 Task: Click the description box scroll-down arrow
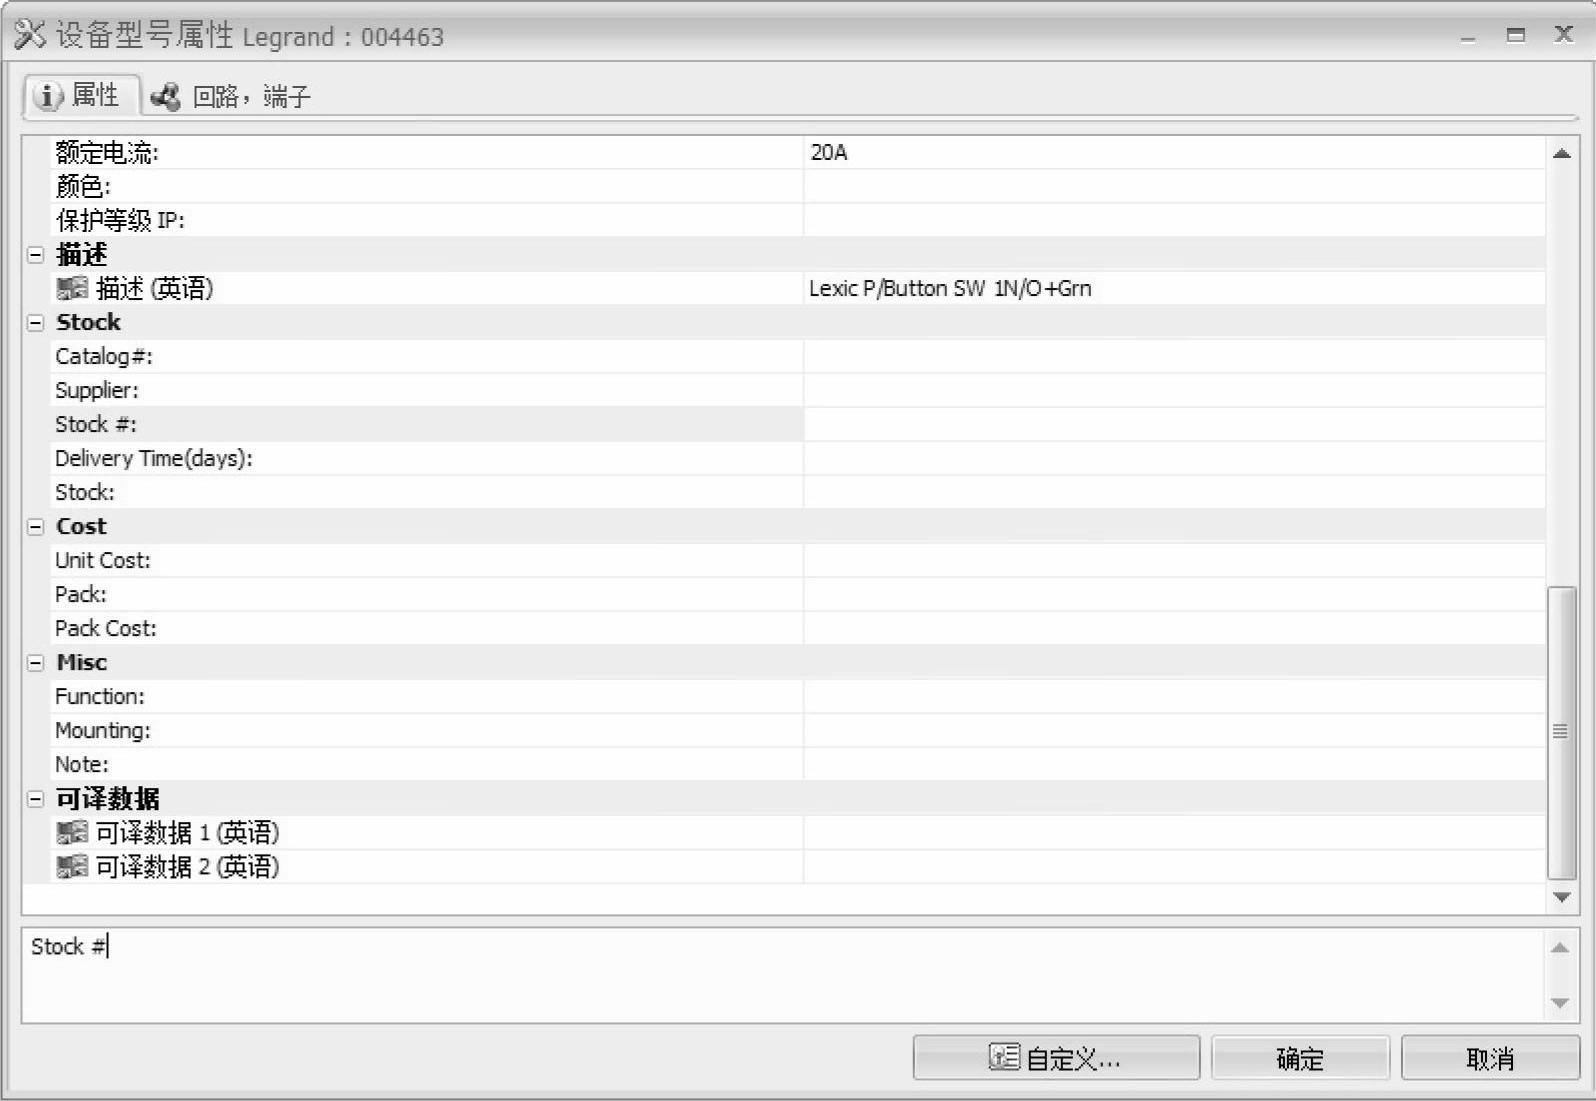coord(1560,1003)
